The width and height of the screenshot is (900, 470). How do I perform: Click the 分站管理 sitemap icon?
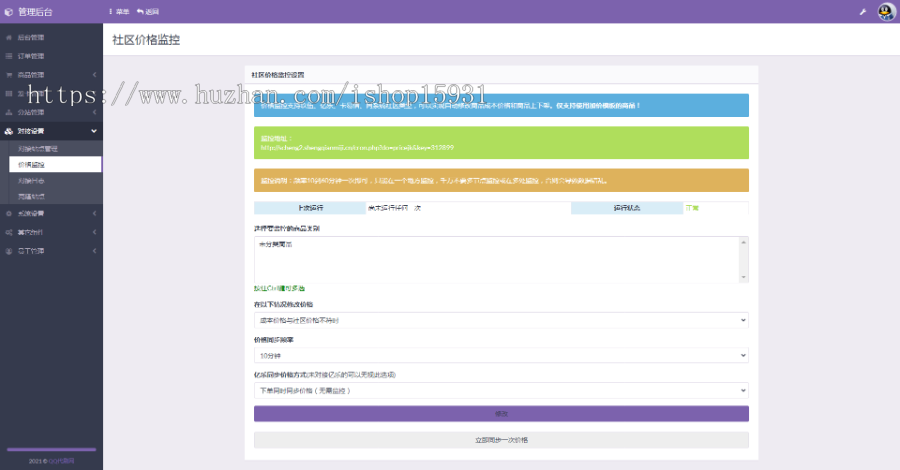(9, 113)
